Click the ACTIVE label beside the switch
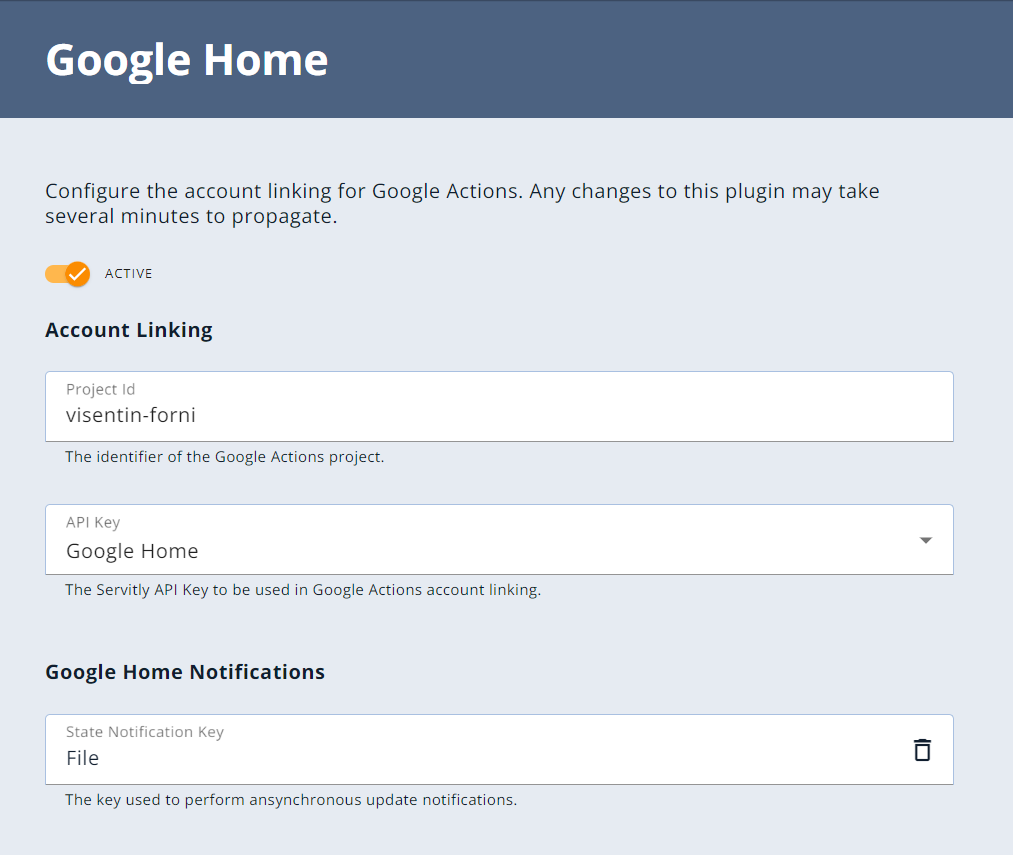This screenshot has height=855, width=1013. 129,274
